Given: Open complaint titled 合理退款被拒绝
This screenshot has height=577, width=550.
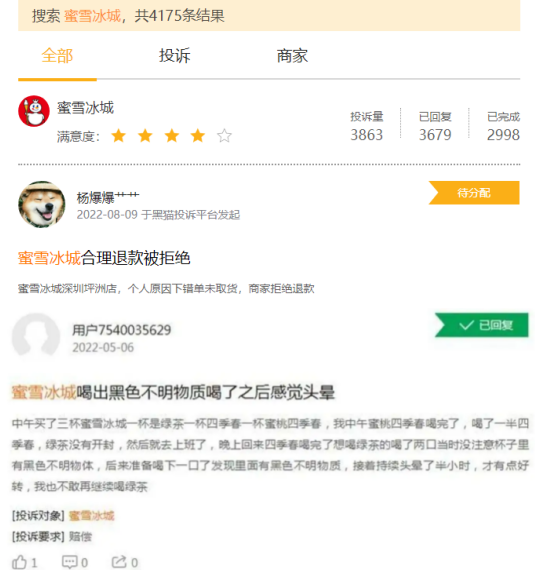Looking at the screenshot, I should 104,258.
